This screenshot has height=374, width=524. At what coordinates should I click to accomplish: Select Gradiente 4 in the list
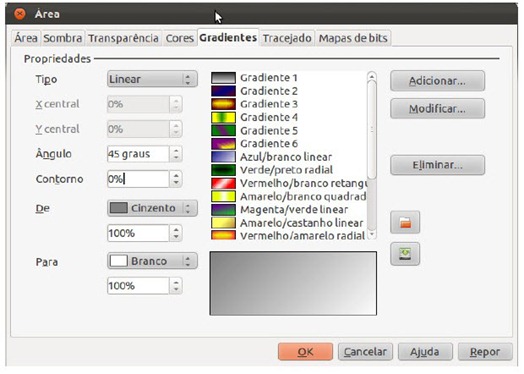pos(289,117)
